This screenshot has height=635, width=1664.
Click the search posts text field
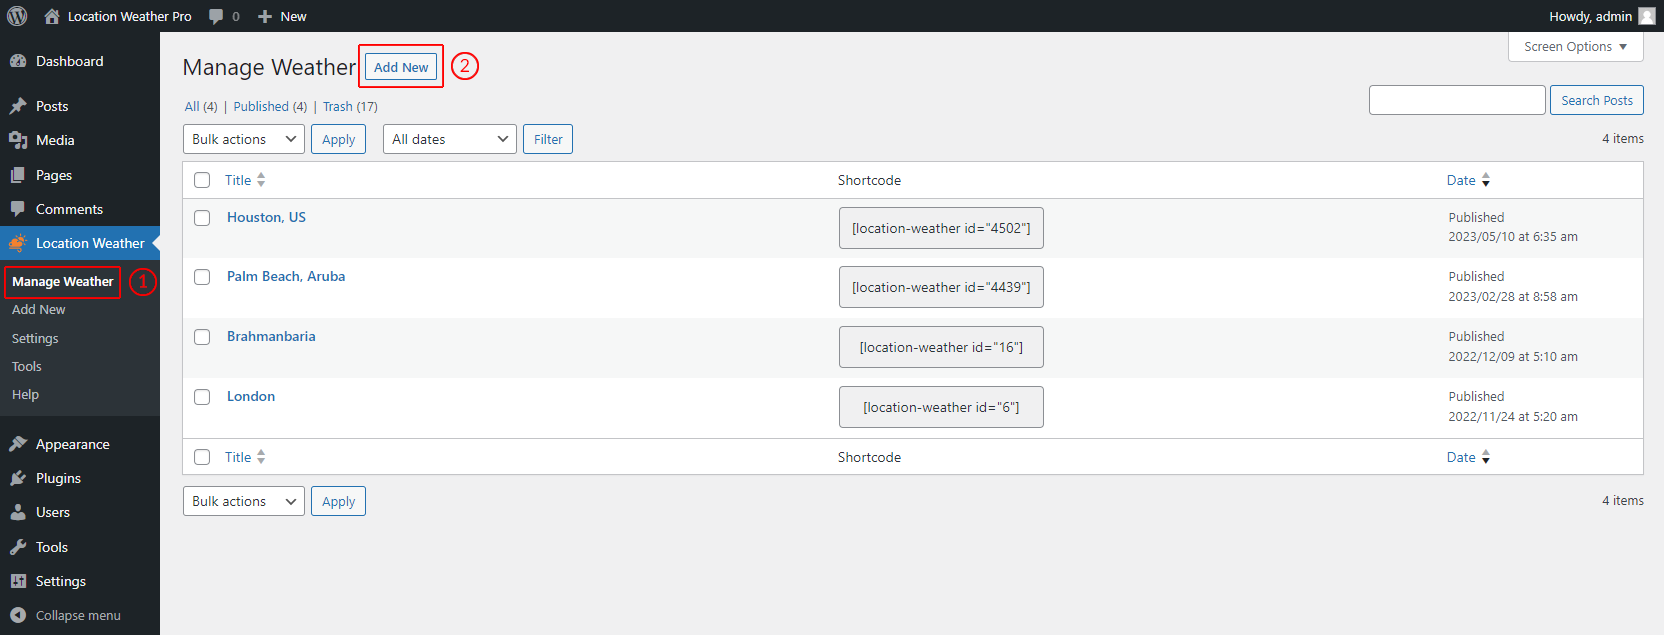tap(1456, 100)
